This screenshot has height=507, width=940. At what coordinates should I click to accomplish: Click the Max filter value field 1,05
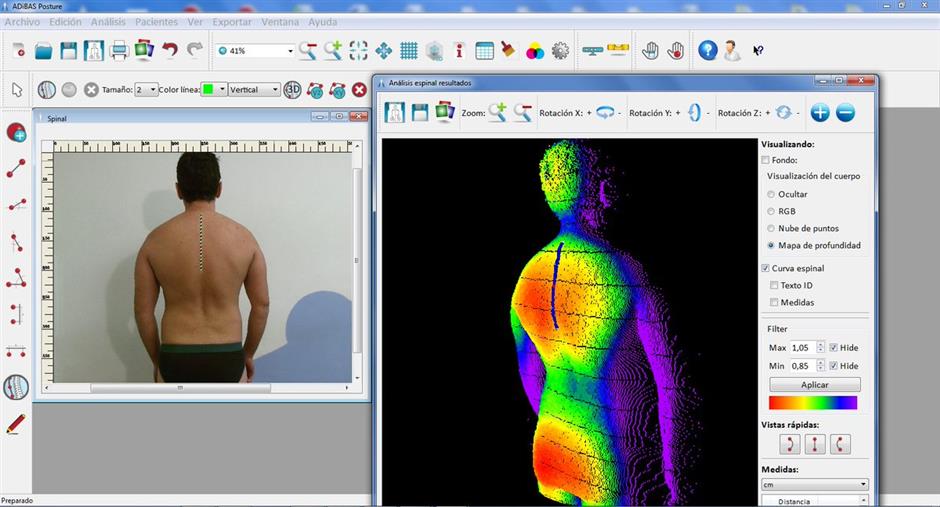(x=803, y=348)
